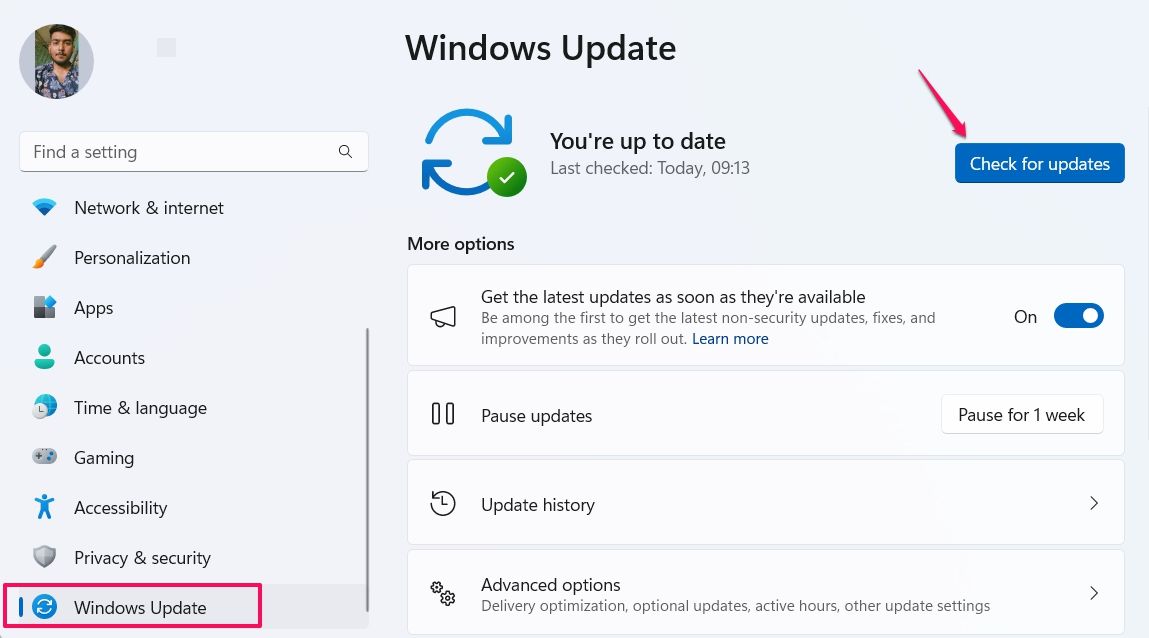
Task: Click the Network & internet wifi icon
Action: 45,207
